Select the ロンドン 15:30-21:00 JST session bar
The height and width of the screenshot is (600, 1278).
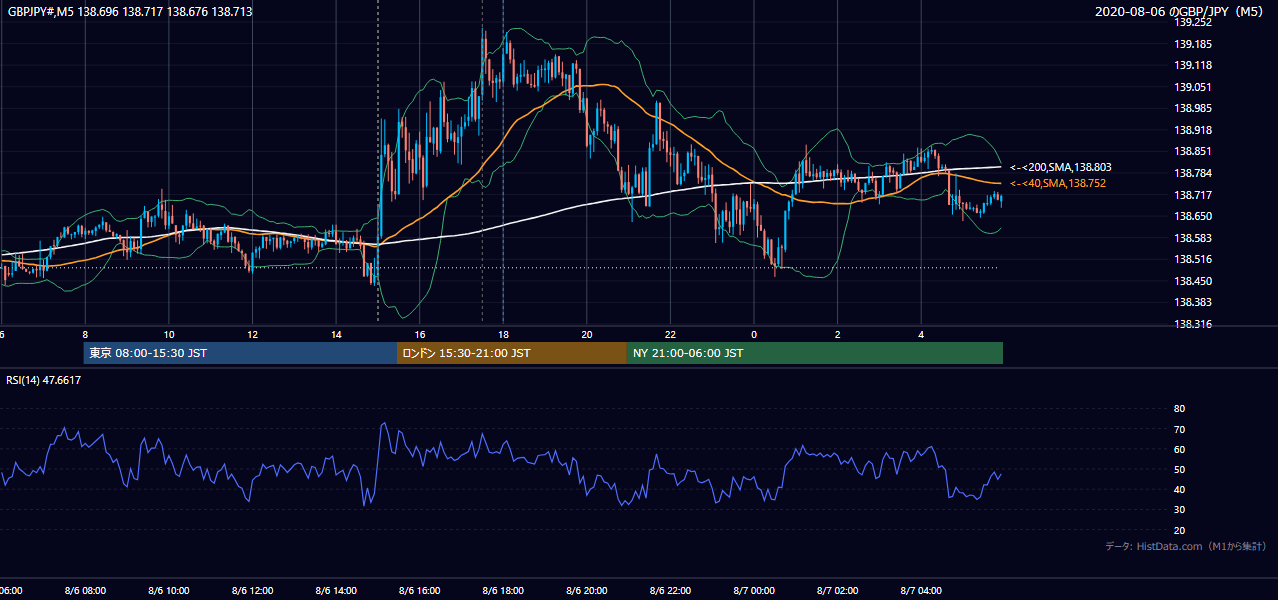tap(512, 353)
